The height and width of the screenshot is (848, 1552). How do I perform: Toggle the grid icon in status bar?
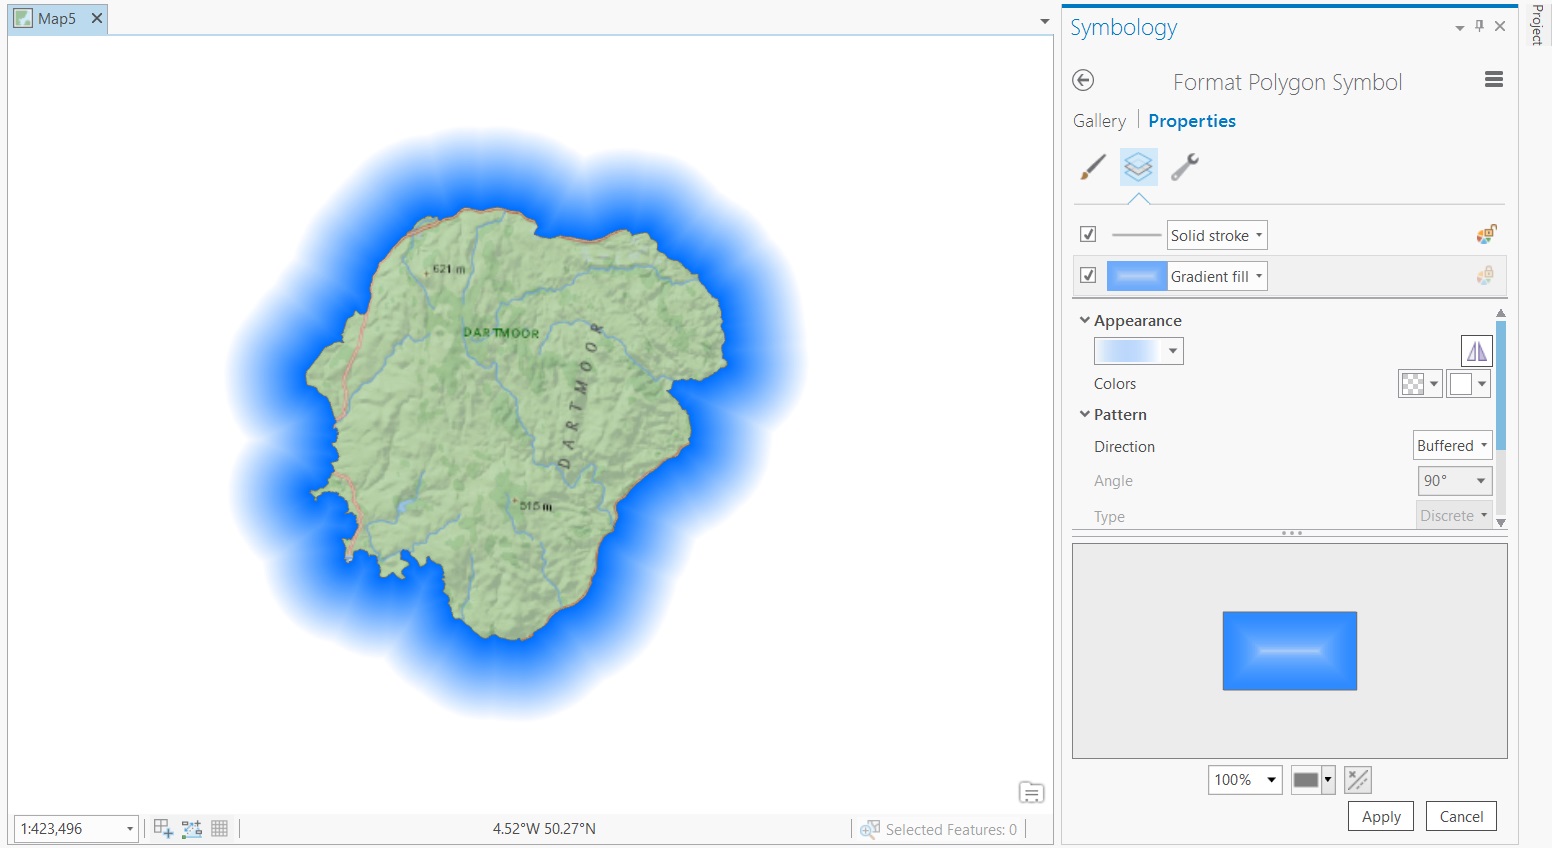(x=220, y=828)
